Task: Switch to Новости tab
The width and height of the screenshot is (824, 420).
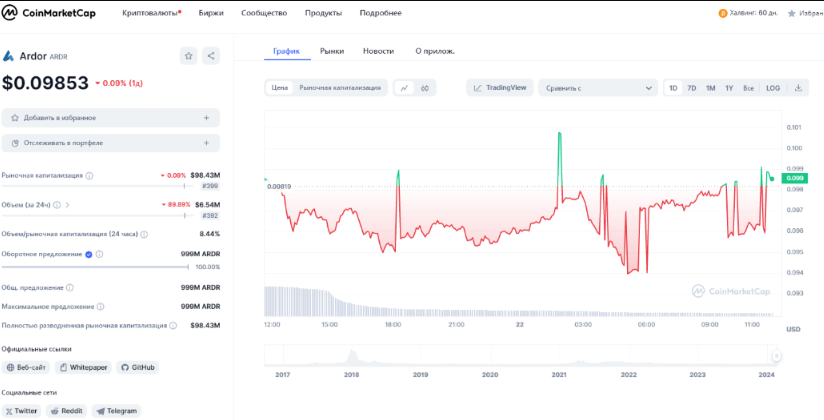Action: [x=378, y=51]
